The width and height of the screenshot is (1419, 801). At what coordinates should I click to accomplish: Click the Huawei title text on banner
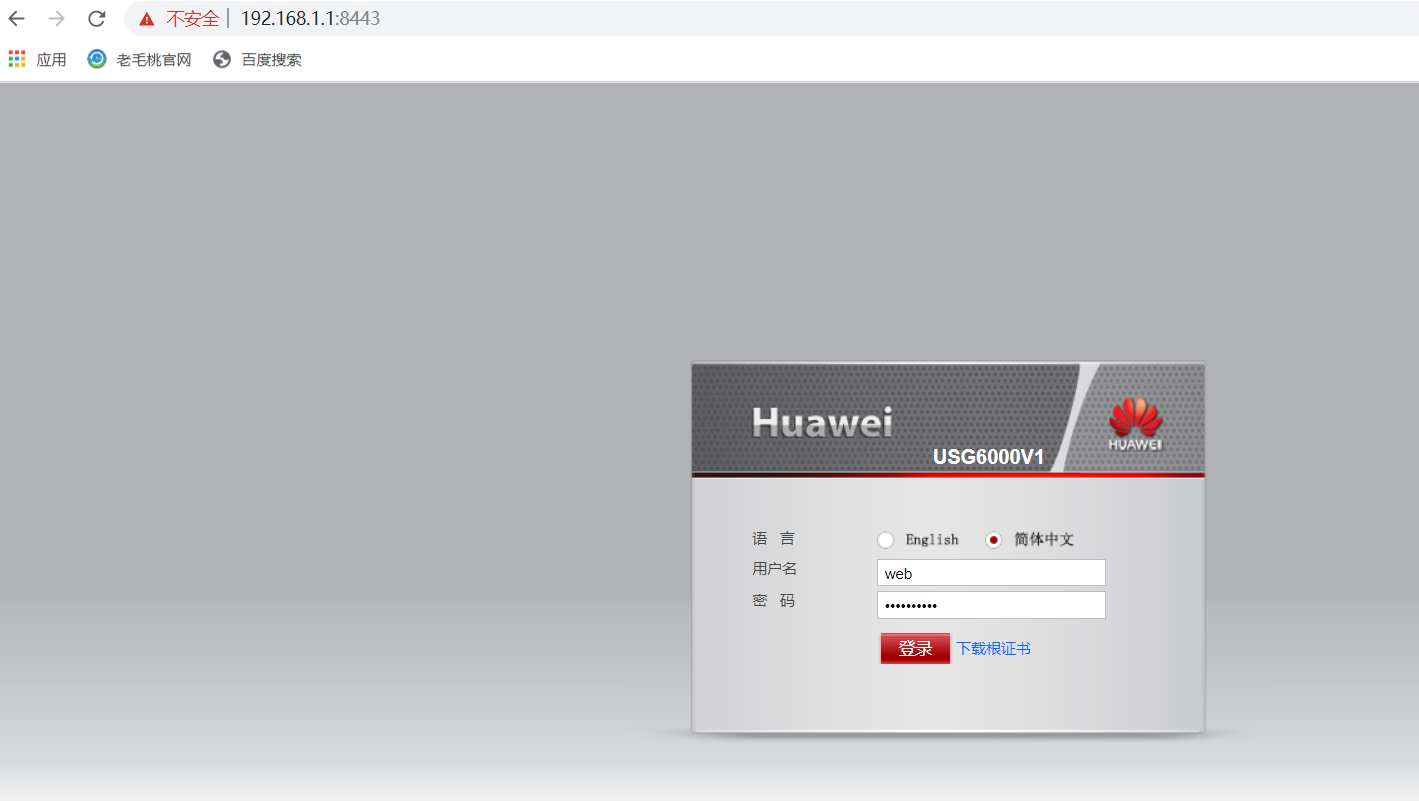[822, 422]
